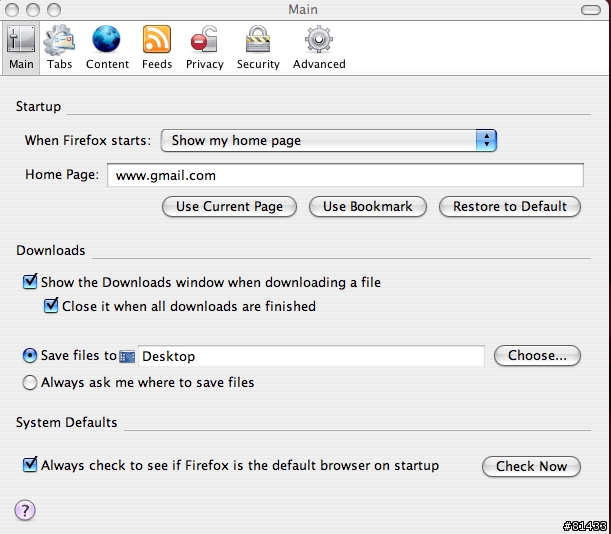Open the Security lock pane

pos(258,48)
